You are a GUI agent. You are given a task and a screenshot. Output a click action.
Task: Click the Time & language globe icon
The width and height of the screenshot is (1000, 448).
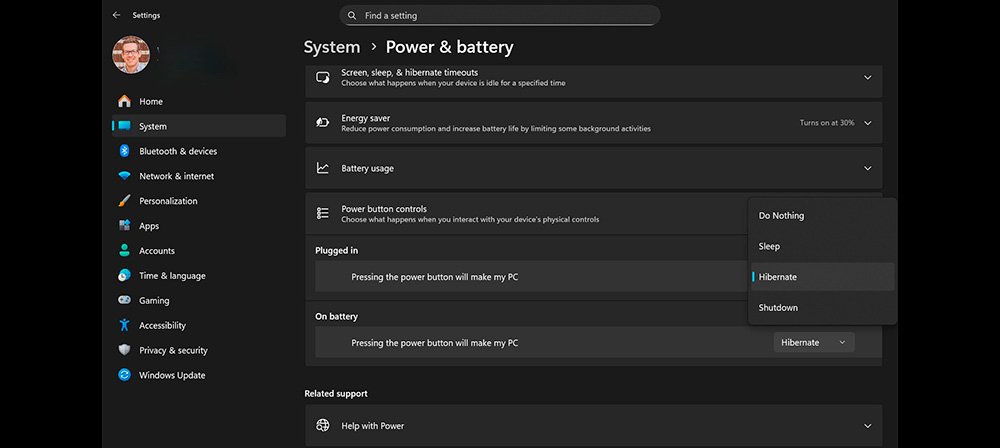[x=124, y=276]
